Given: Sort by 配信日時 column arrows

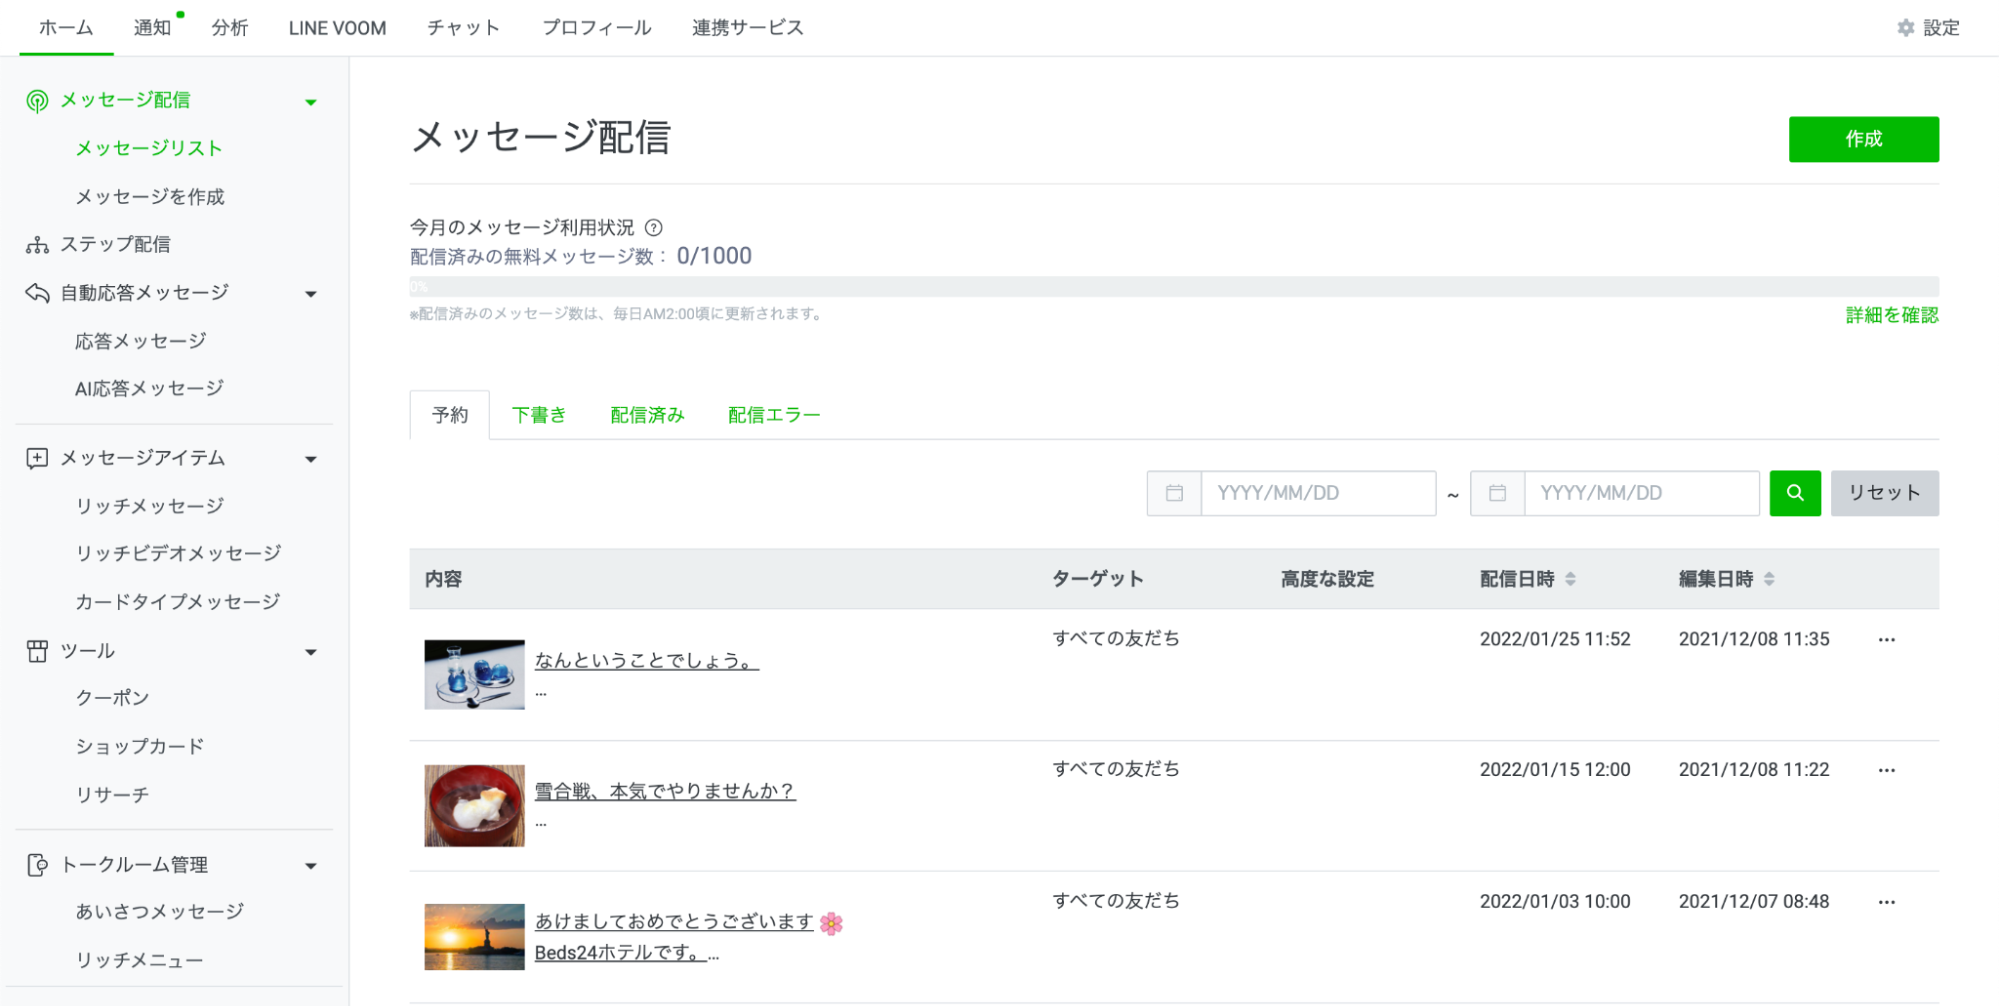Looking at the screenshot, I should click(1570, 579).
